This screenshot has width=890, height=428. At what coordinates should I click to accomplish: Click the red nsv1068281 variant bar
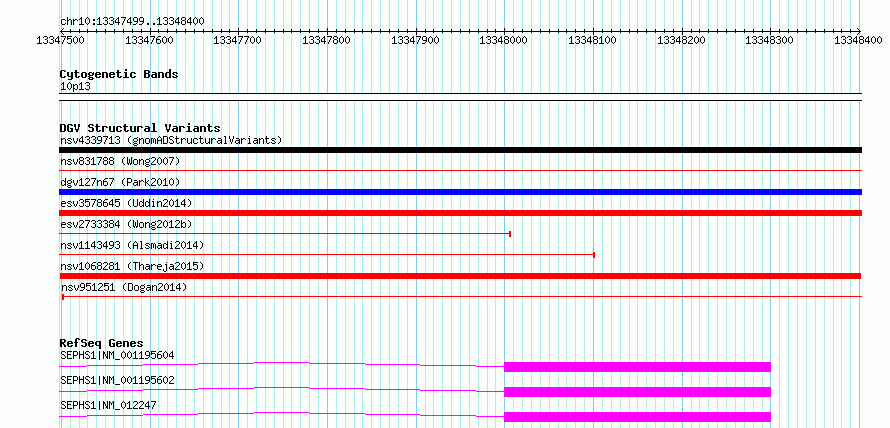pyautogui.click(x=460, y=276)
